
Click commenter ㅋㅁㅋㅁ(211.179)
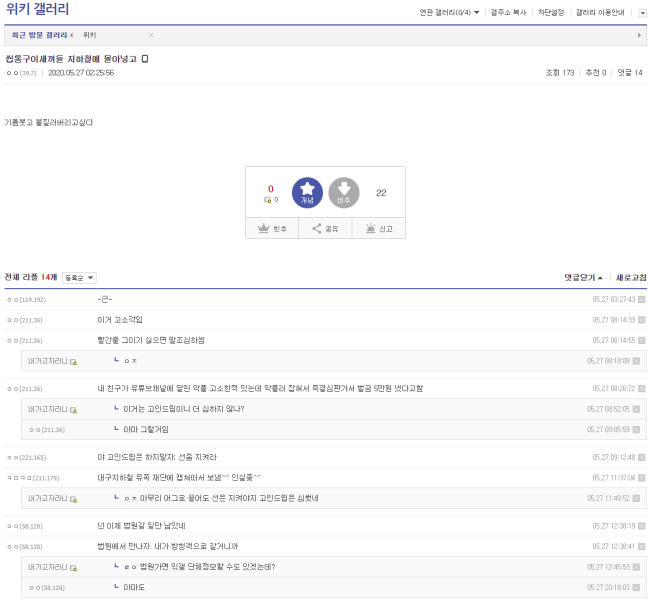tap(33, 478)
